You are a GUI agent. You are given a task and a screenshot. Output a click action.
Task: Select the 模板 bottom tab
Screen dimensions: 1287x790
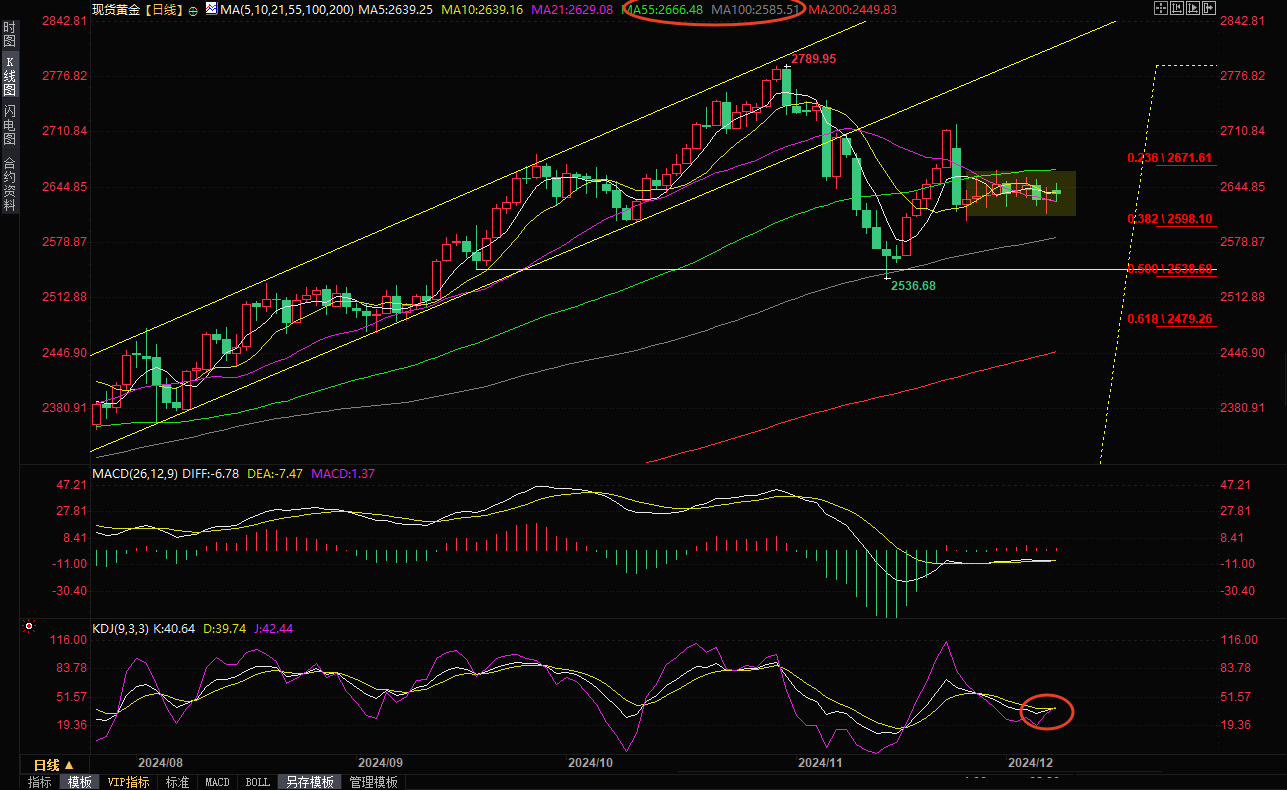point(79,782)
